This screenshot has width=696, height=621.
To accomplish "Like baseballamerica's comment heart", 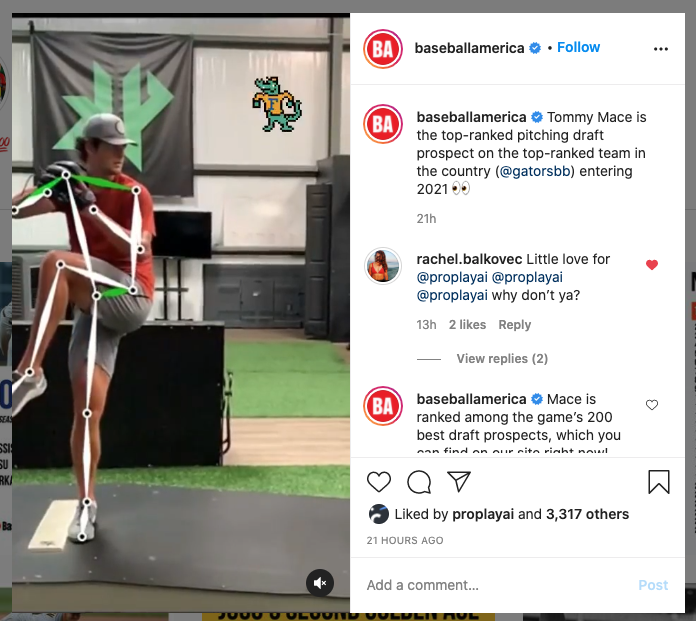I will (x=652, y=405).
